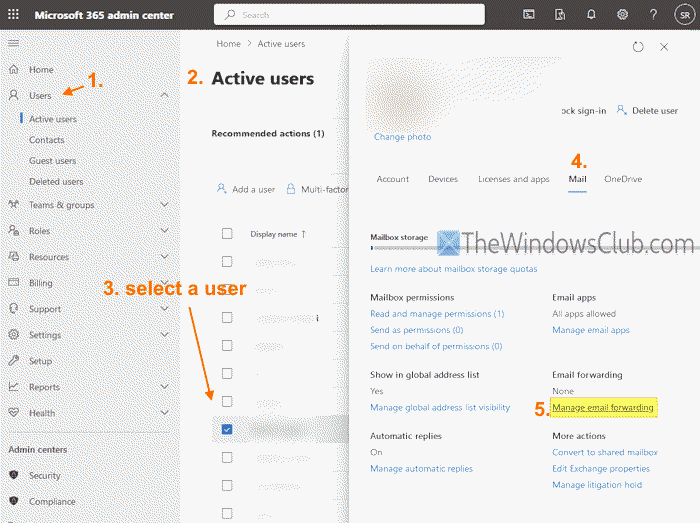Expand the Settings chevron in sidebar
The height and width of the screenshot is (523, 700).
pos(164,334)
